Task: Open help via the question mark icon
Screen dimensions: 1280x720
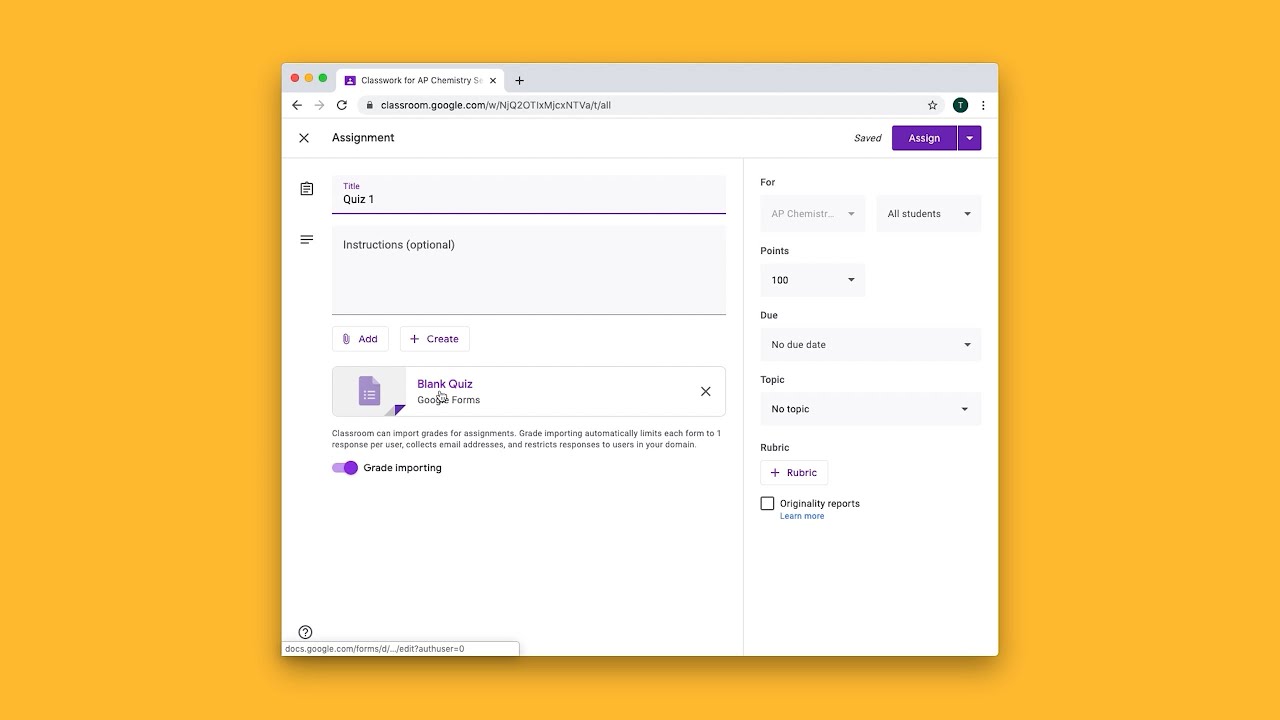Action: 305,632
